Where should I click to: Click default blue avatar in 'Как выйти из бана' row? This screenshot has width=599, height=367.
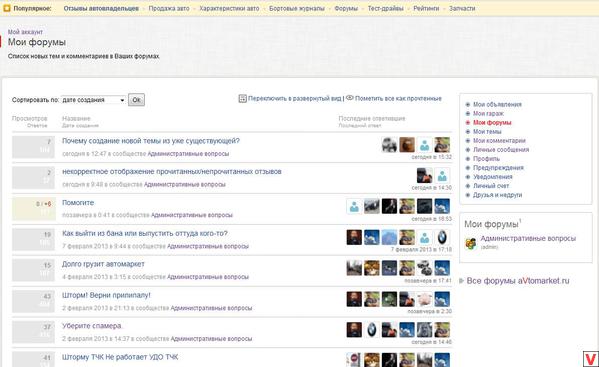[x=424, y=237]
